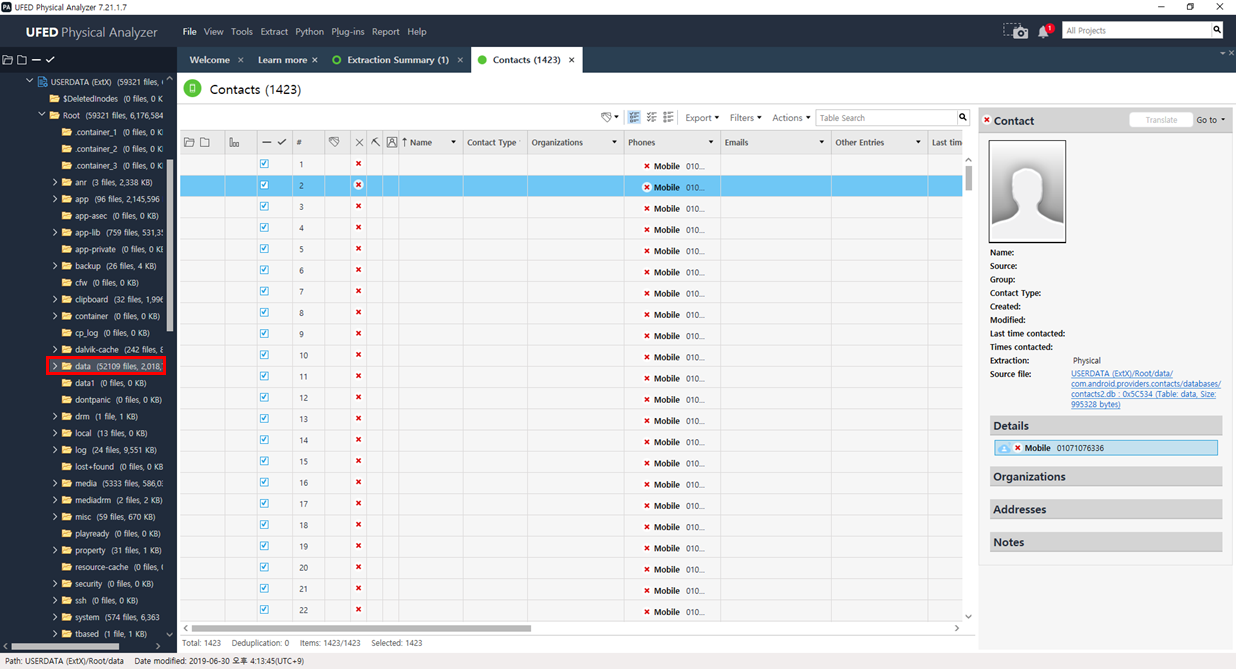The width and height of the screenshot is (1236, 669).
Task: Open the Filters dropdown
Action: pyautogui.click(x=745, y=118)
